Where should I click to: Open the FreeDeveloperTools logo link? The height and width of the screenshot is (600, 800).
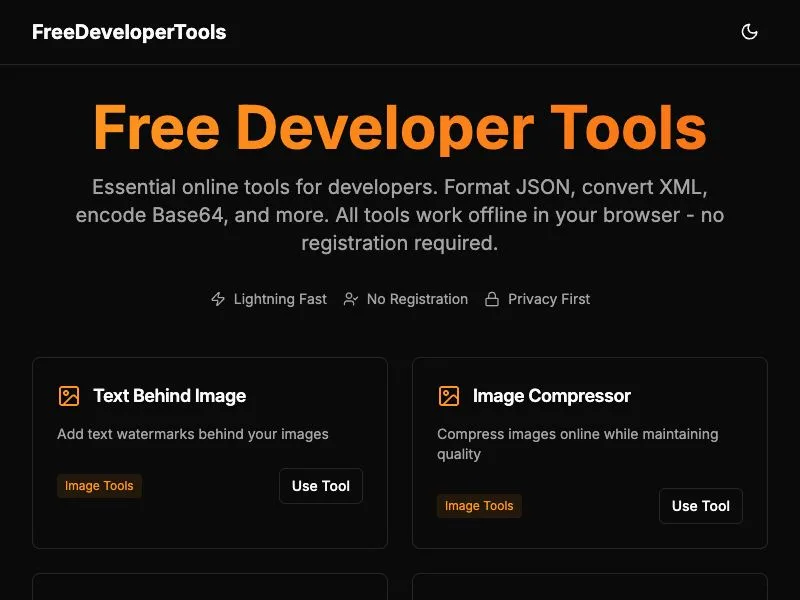pyautogui.click(x=129, y=32)
